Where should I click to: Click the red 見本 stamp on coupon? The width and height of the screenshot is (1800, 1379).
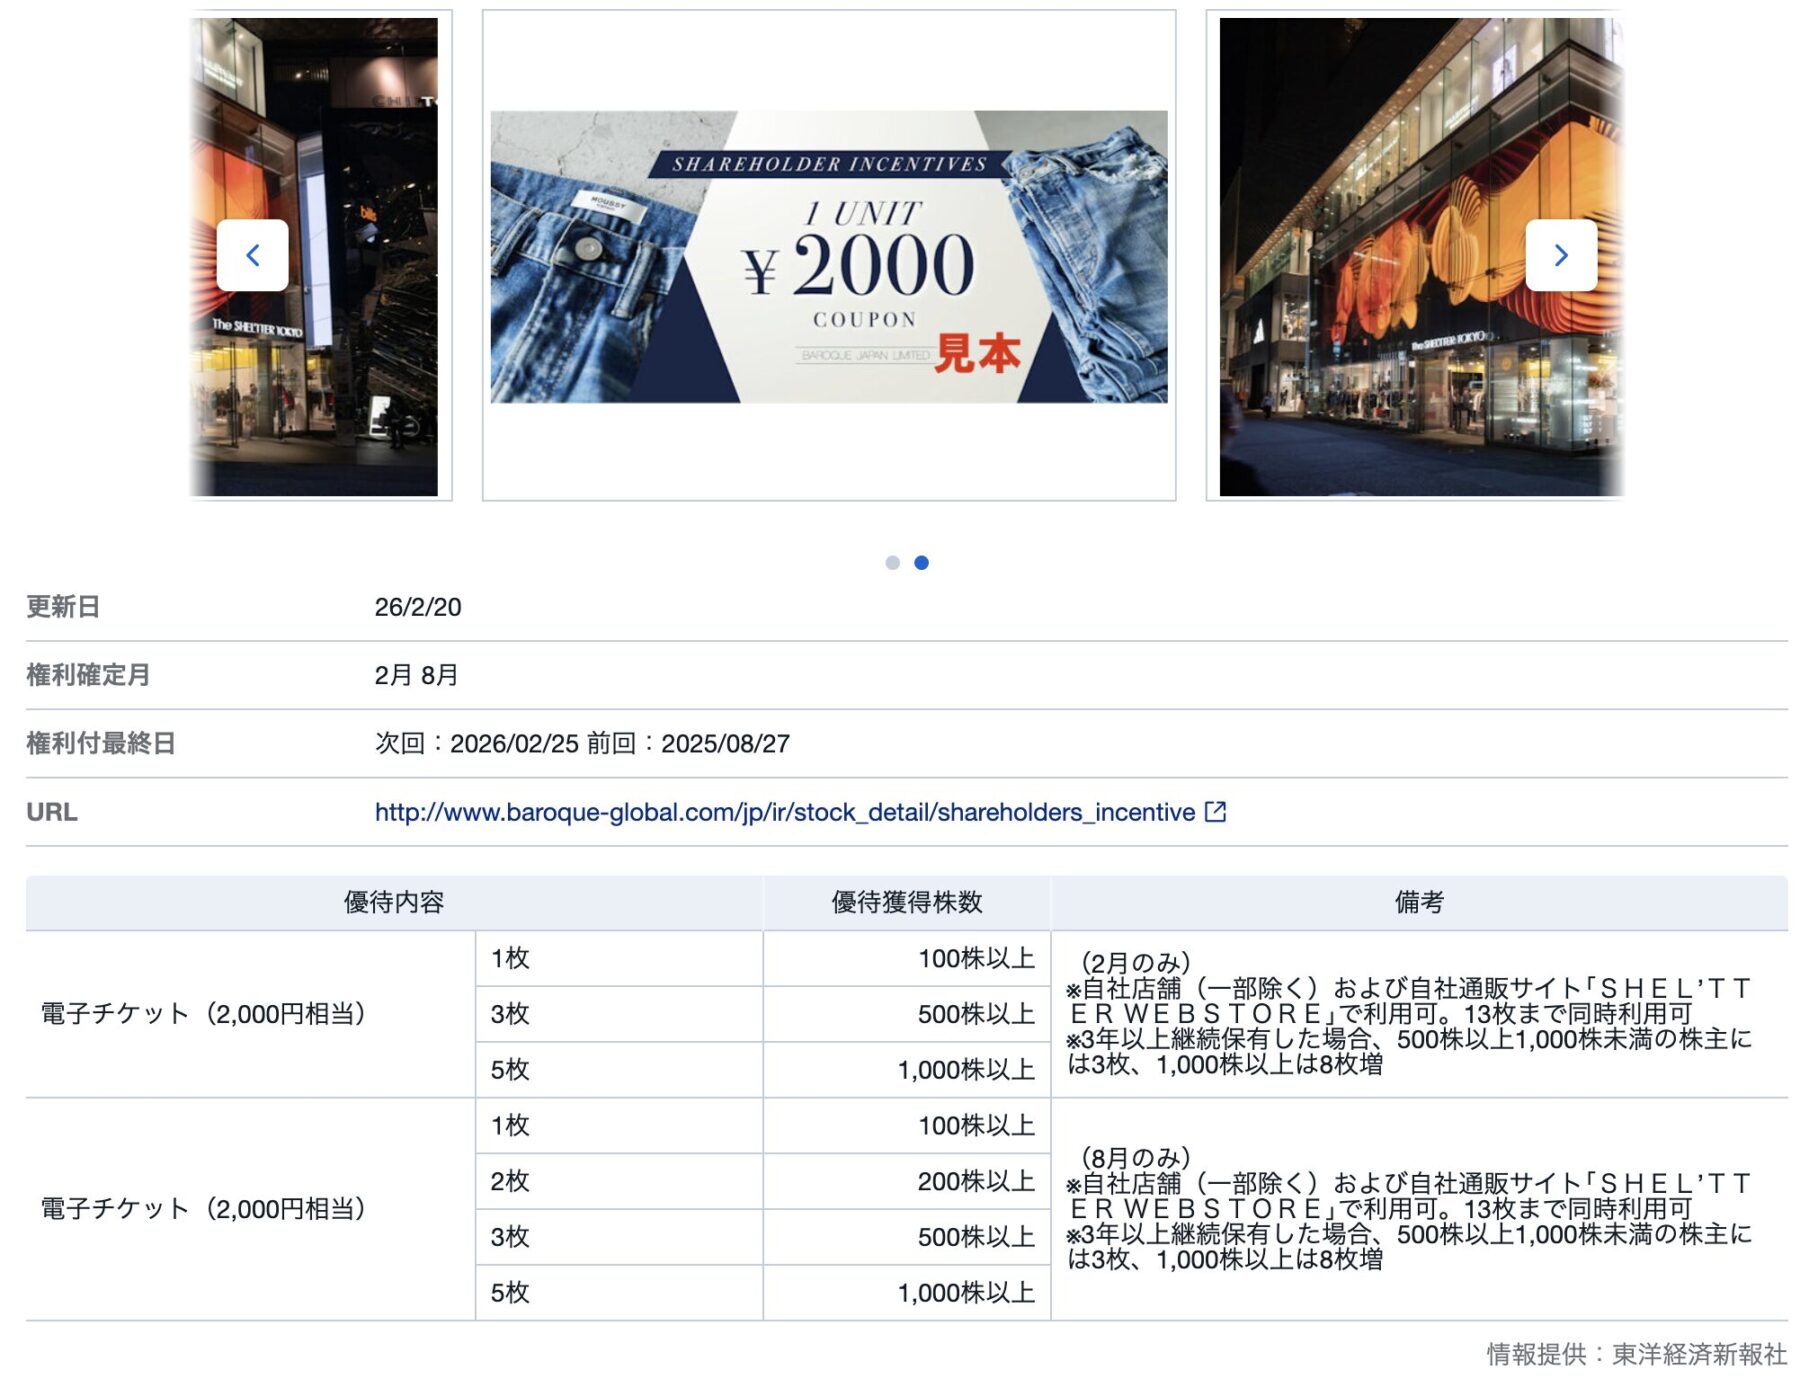[x=976, y=354]
